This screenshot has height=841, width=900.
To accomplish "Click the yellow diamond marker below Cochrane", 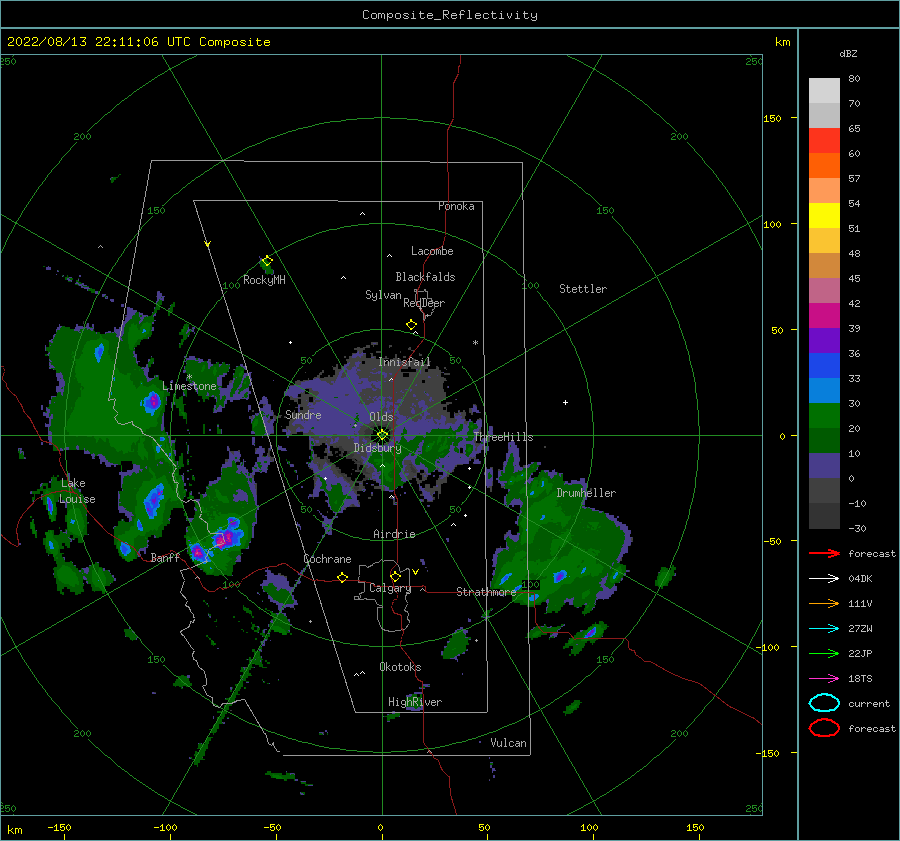I will (343, 577).
